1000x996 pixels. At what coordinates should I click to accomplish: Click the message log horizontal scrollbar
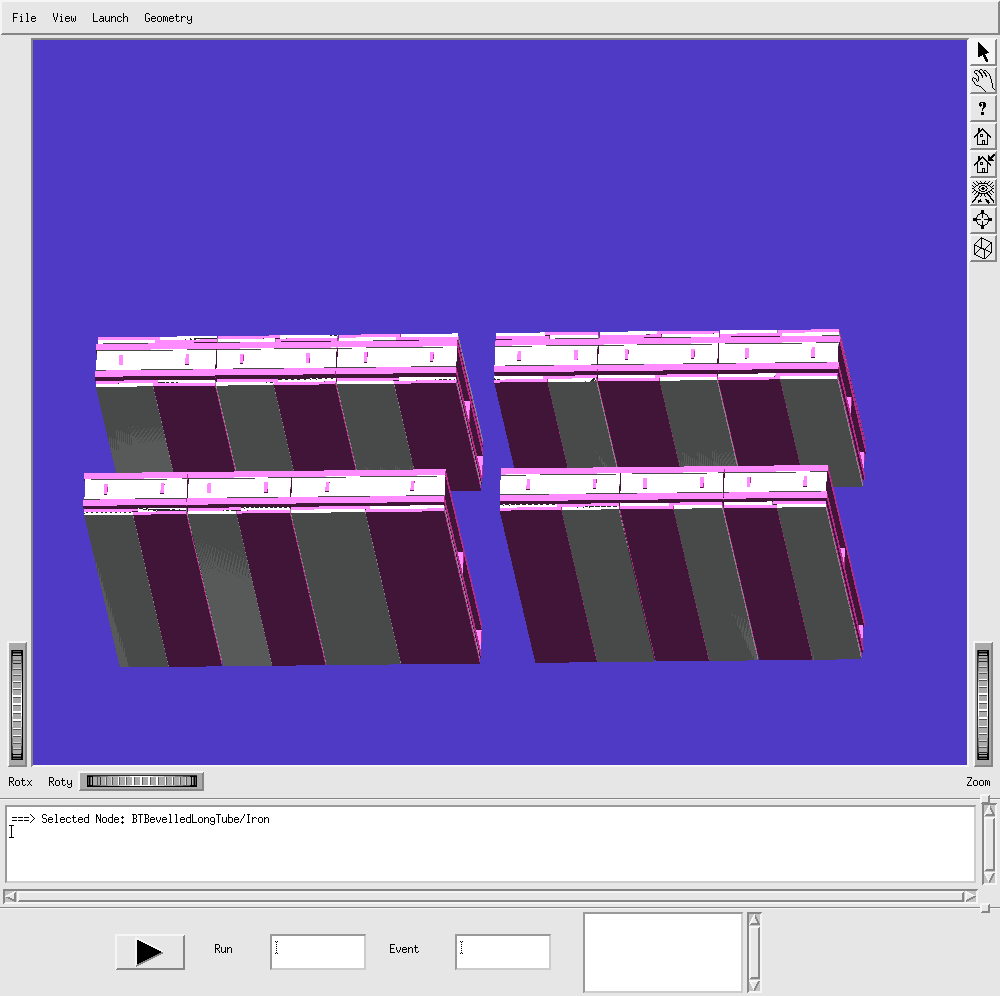490,896
